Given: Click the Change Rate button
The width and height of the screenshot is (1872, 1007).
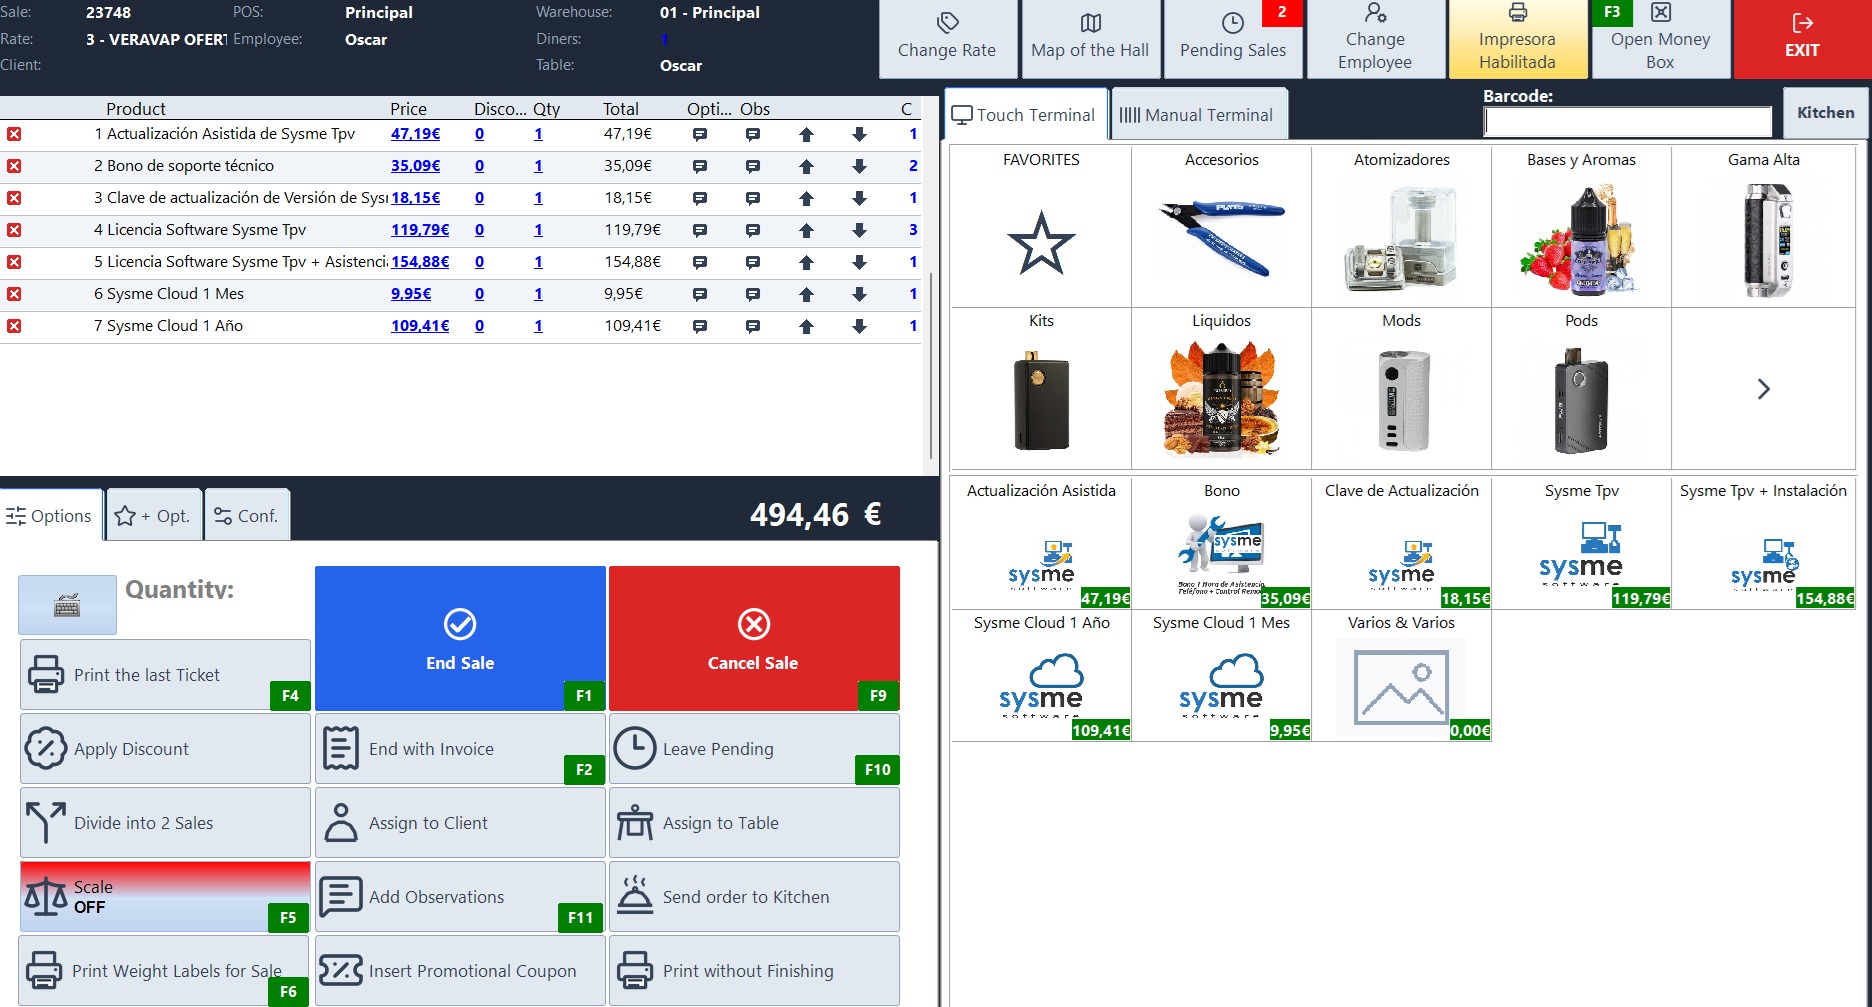Looking at the screenshot, I should 947,39.
